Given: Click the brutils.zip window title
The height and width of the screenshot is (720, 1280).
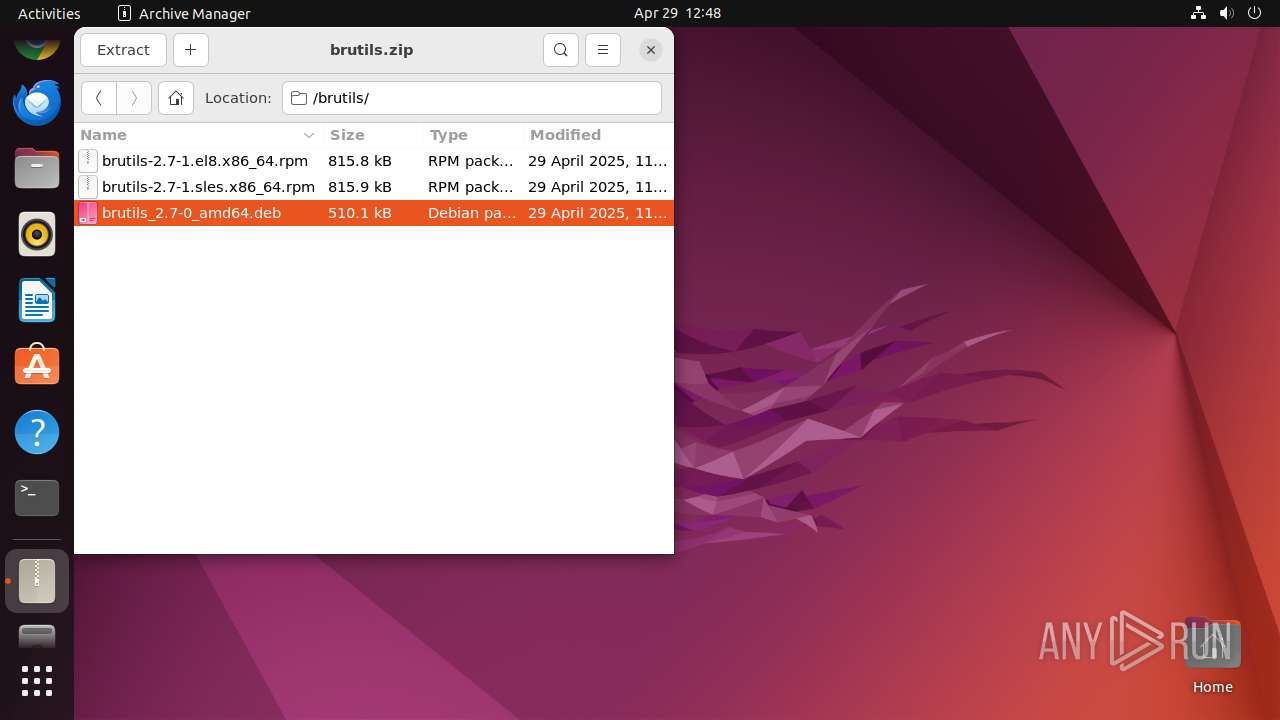Looking at the screenshot, I should (371, 50).
